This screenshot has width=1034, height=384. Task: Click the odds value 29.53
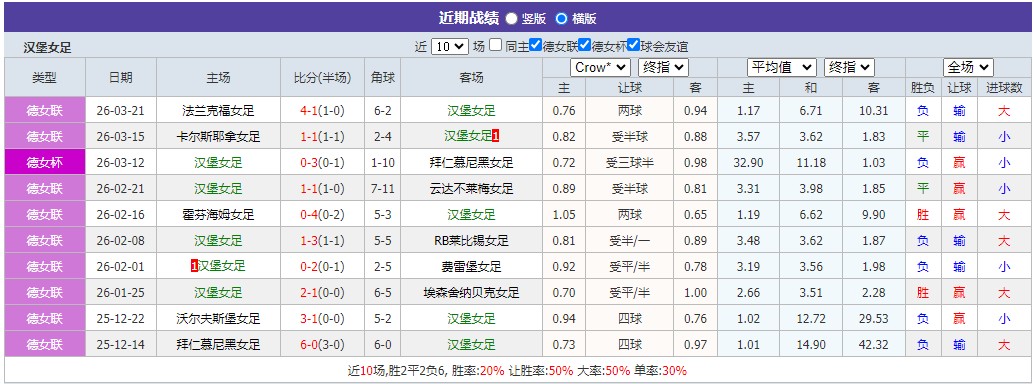click(874, 319)
